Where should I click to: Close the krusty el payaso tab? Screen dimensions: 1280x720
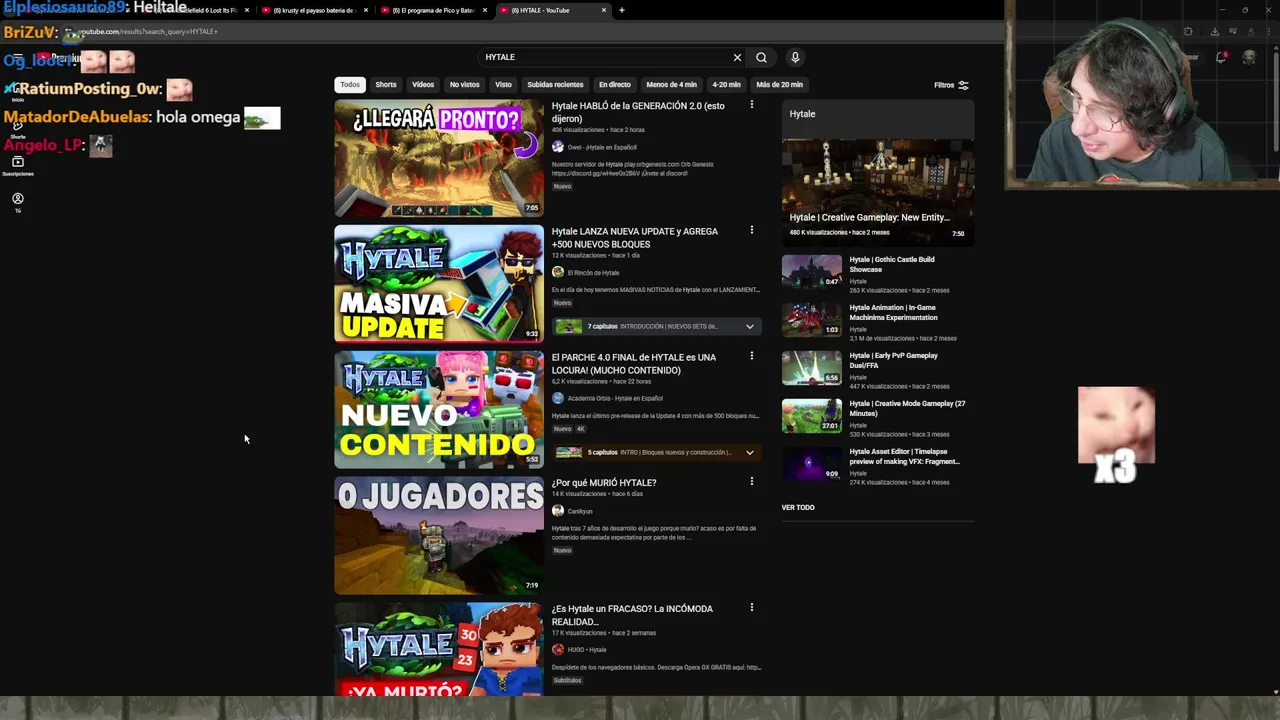click(365, 10)
